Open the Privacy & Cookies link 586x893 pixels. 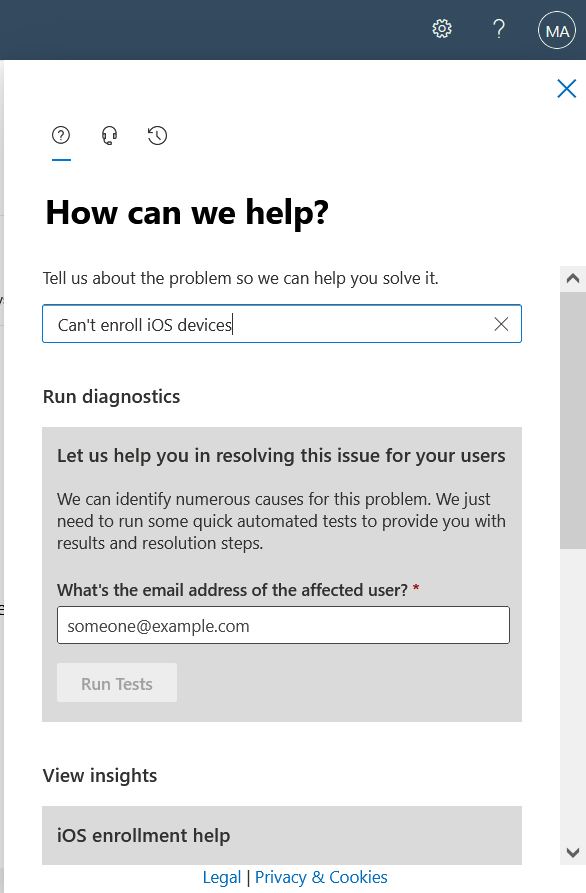tap(321, 878)
